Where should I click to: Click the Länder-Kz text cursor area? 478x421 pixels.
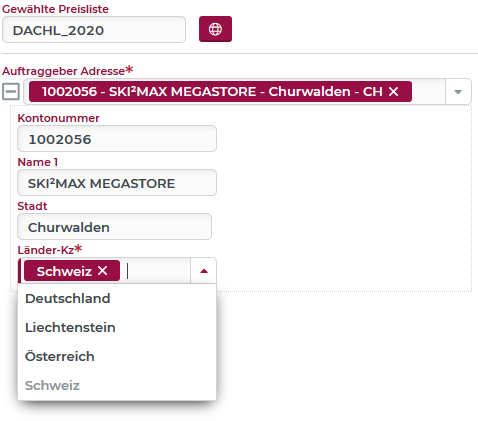pos(157,271)
